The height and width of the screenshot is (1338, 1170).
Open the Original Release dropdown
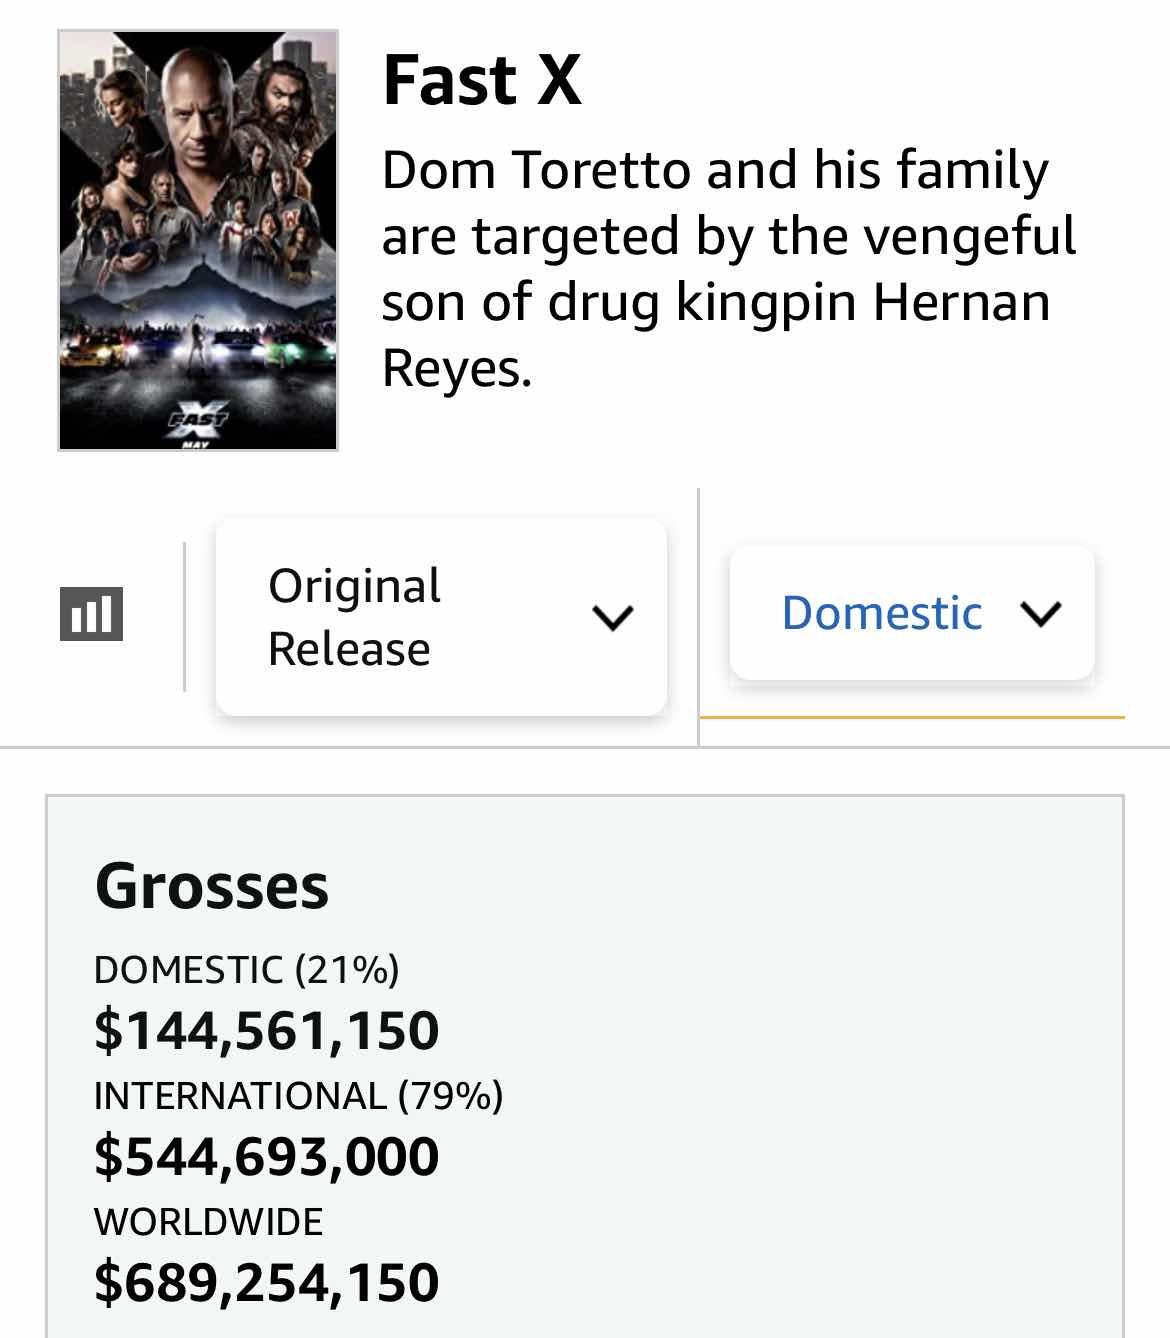pyautogui.click(x=441, y=617)
